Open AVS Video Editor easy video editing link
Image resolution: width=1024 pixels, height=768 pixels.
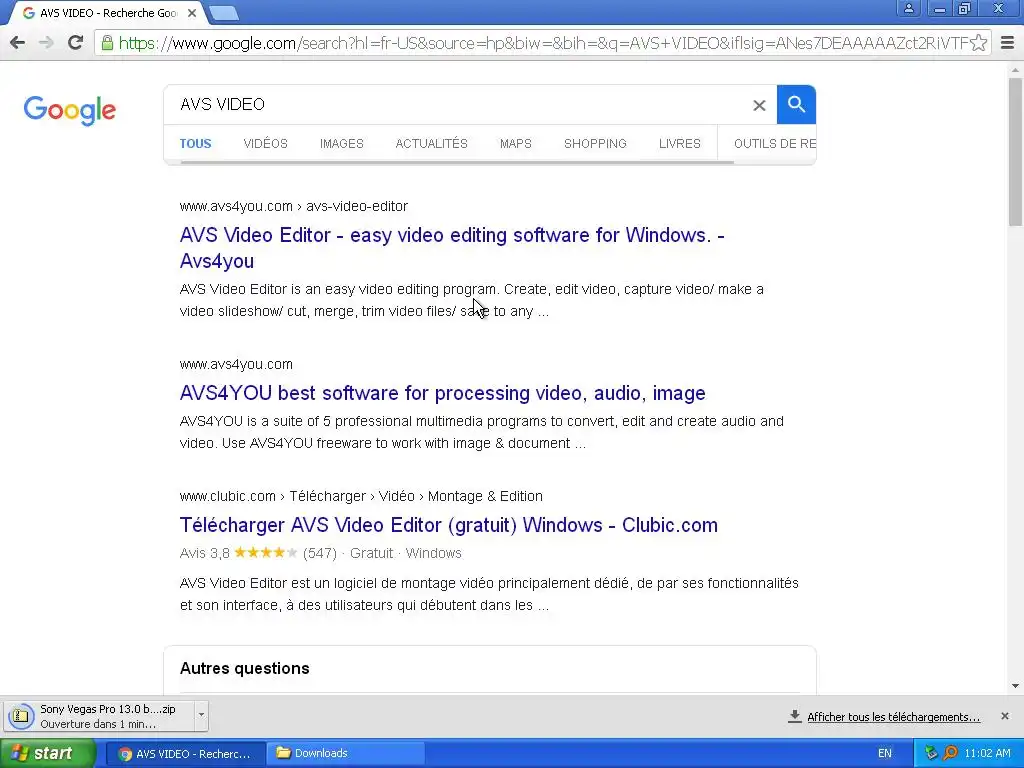(x=452, y=248)
